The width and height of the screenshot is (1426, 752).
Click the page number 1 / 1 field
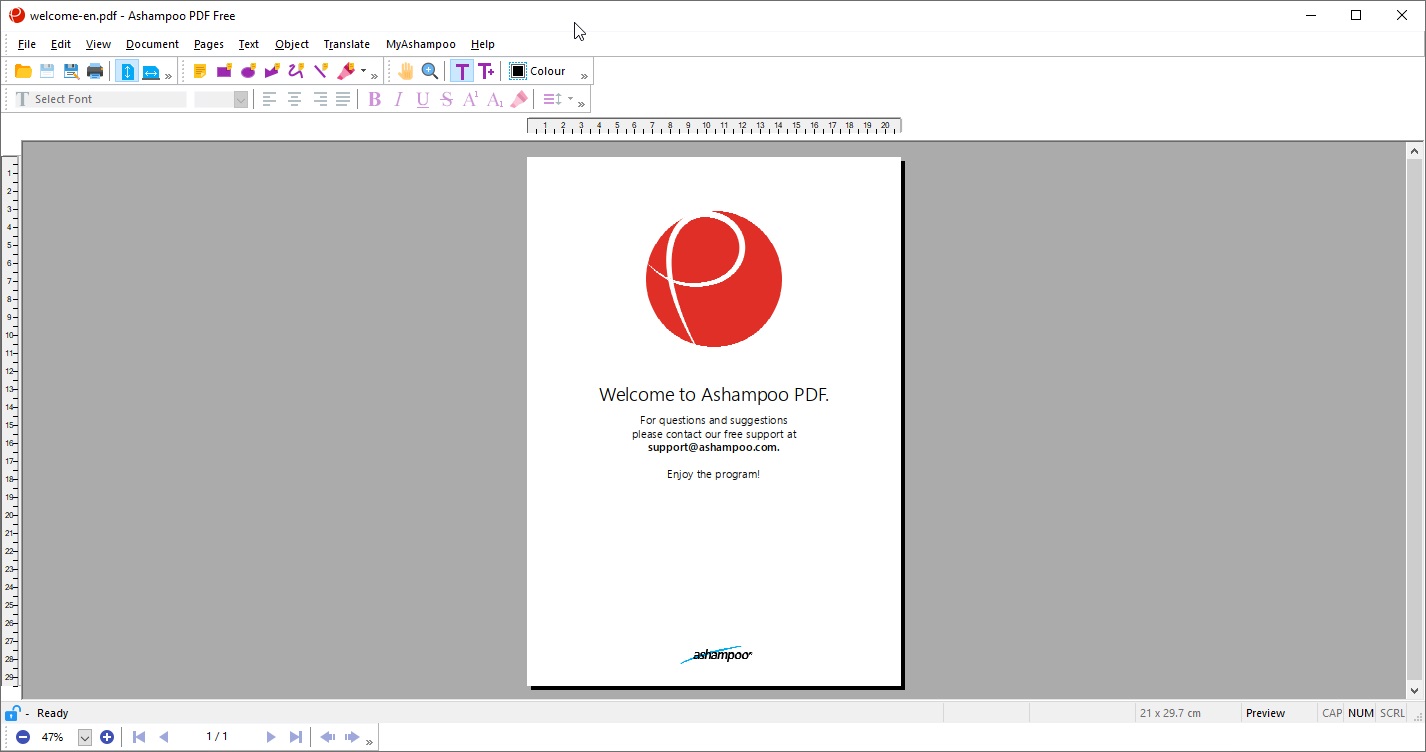pos(217,737)
